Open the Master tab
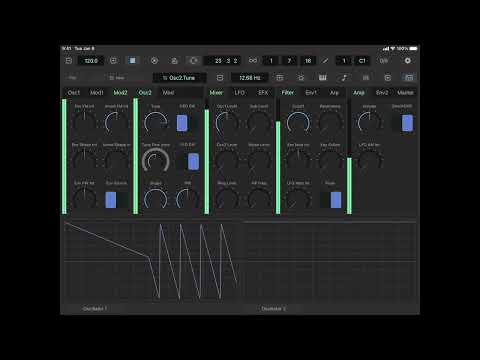The width and height of the screenshot is (480, 360). [x=405, y=92]
